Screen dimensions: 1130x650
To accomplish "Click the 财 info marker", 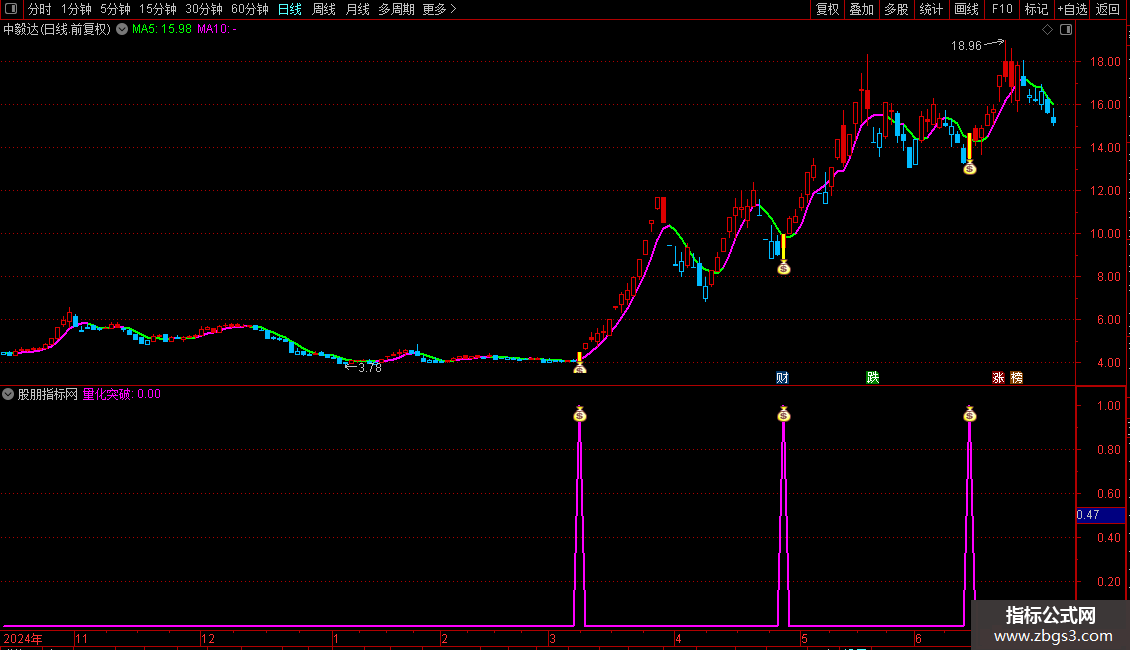I will pos(782,378).
